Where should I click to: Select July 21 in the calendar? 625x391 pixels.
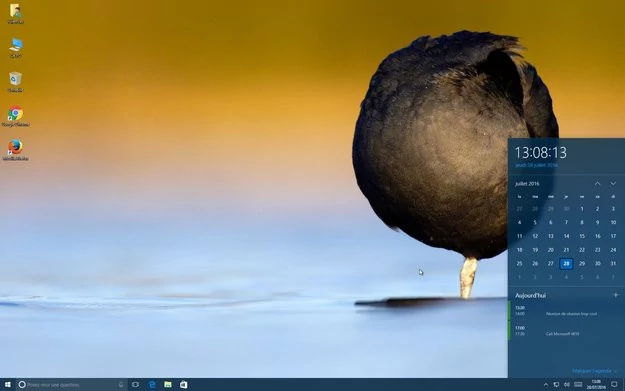click(x=566, y=250)
